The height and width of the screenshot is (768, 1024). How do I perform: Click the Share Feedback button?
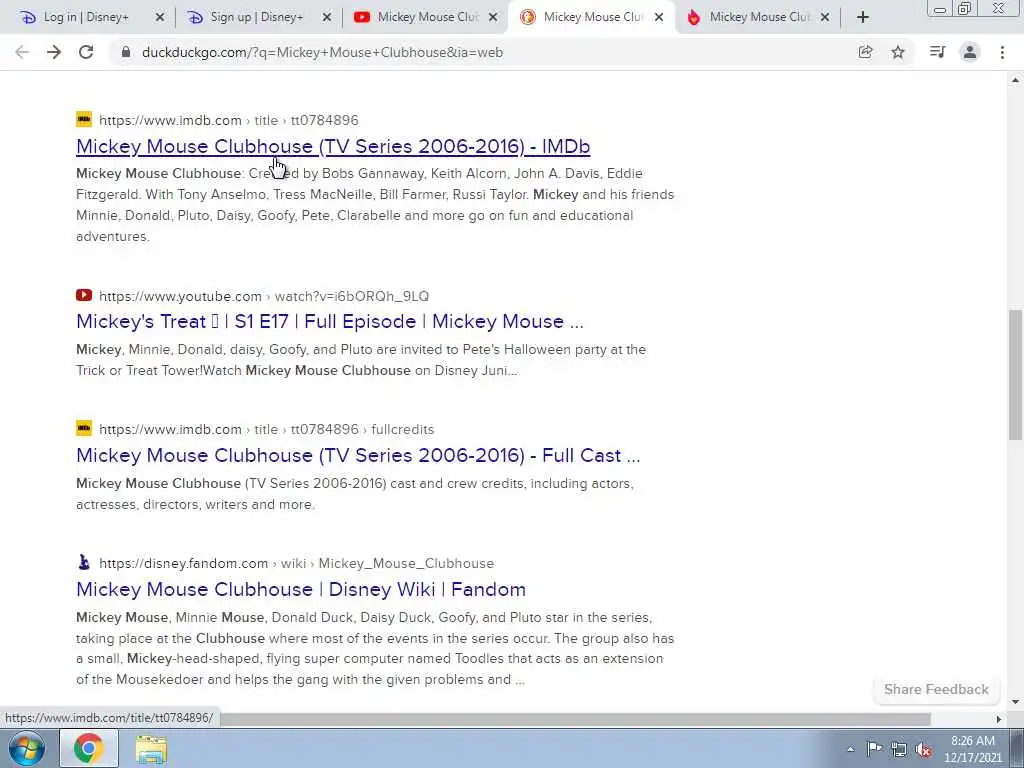point(936,690)
